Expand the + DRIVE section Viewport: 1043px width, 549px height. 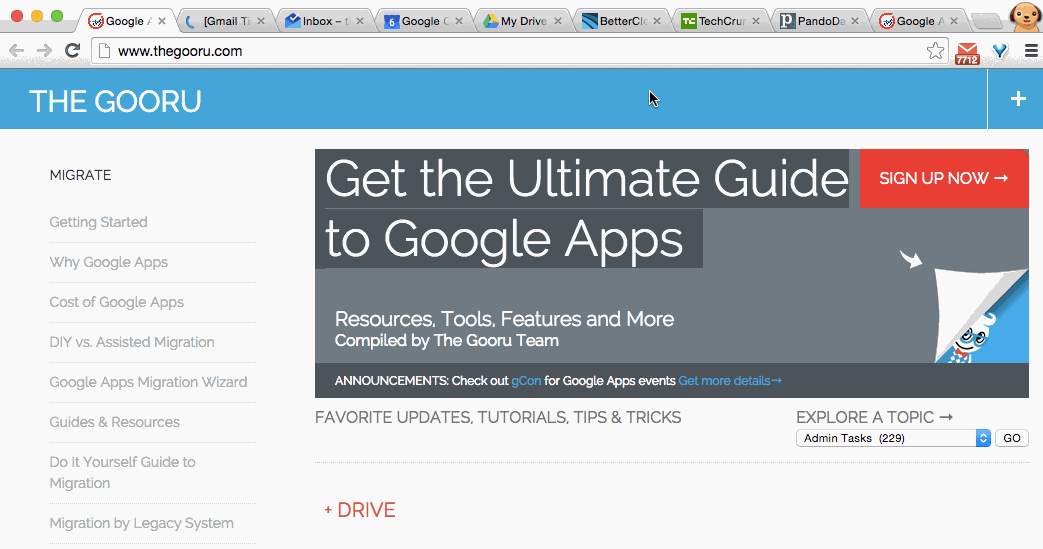click(x=360, y=510)
